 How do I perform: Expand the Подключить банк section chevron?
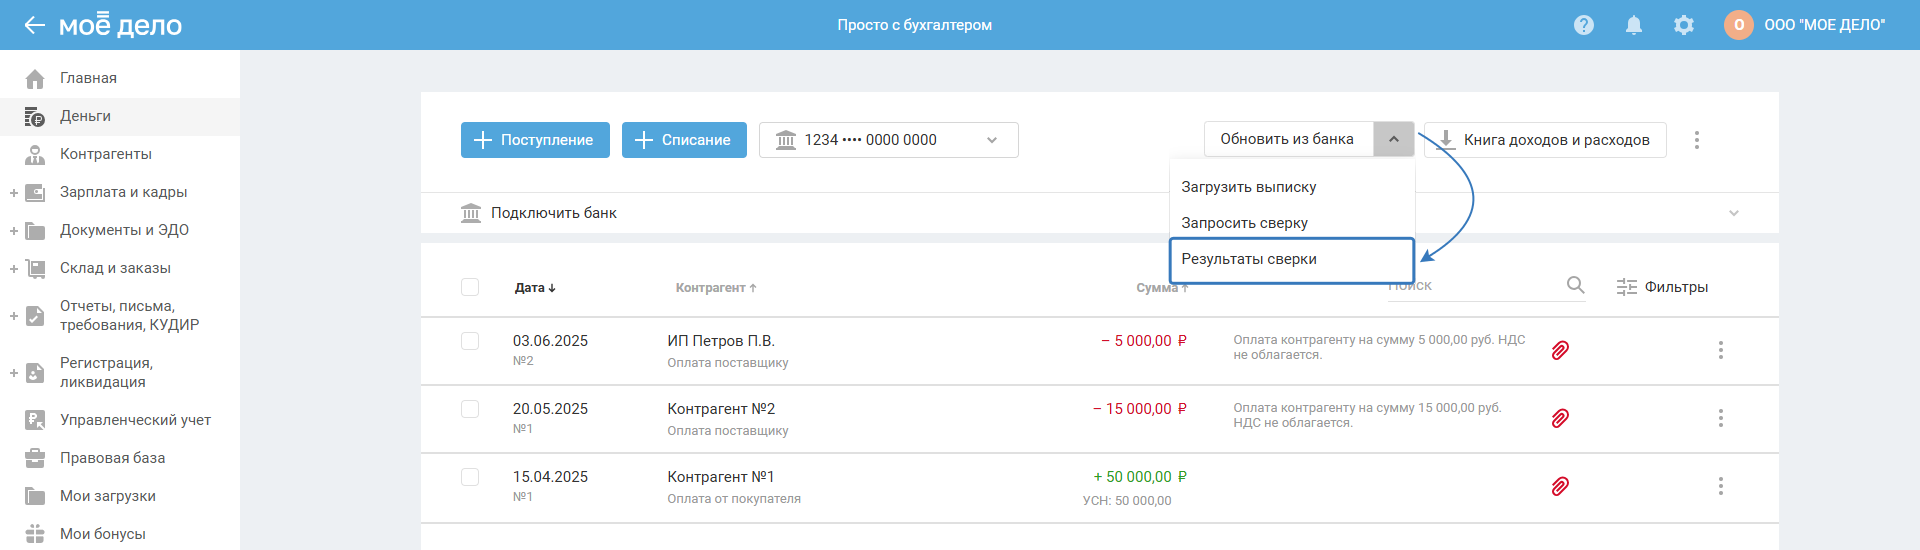pyautogui.click(x=1734, y=213)
